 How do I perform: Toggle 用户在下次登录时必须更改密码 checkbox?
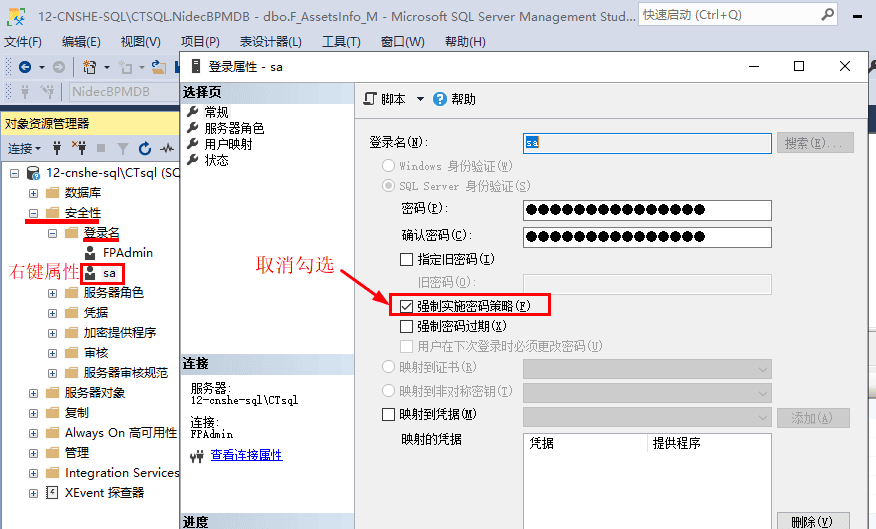407,346
